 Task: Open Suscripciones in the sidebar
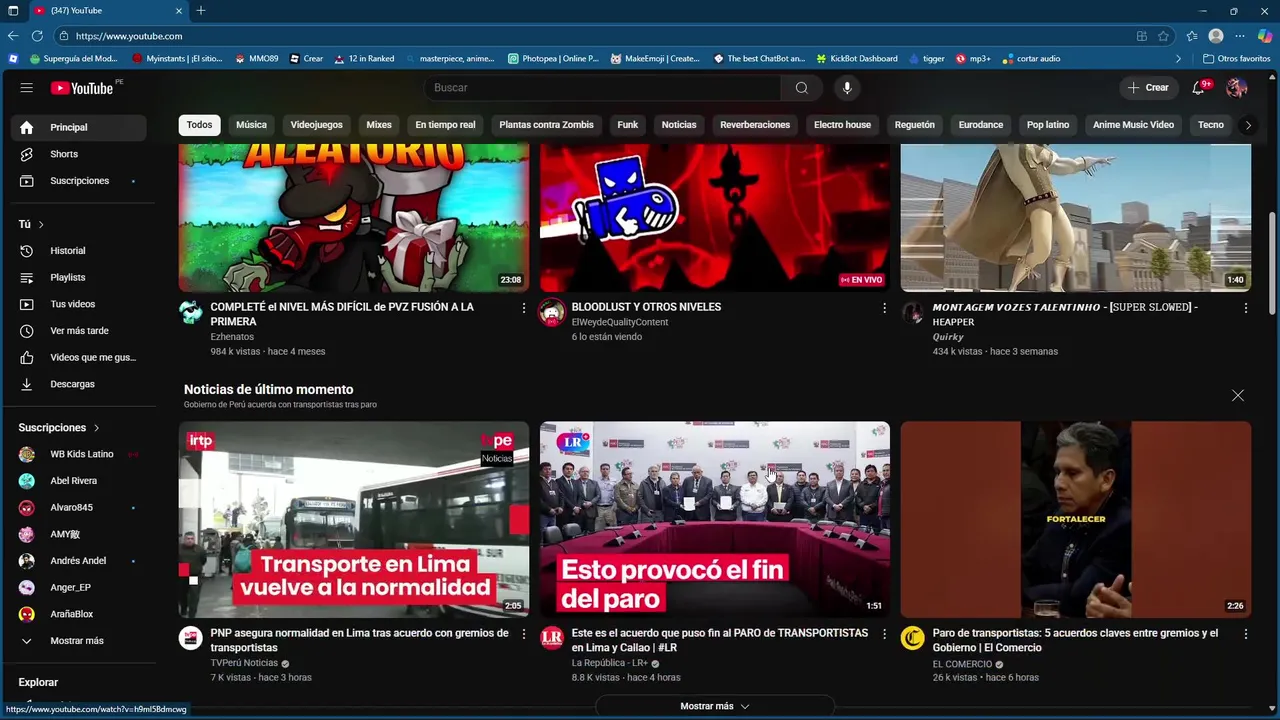[x=78, y=181]
